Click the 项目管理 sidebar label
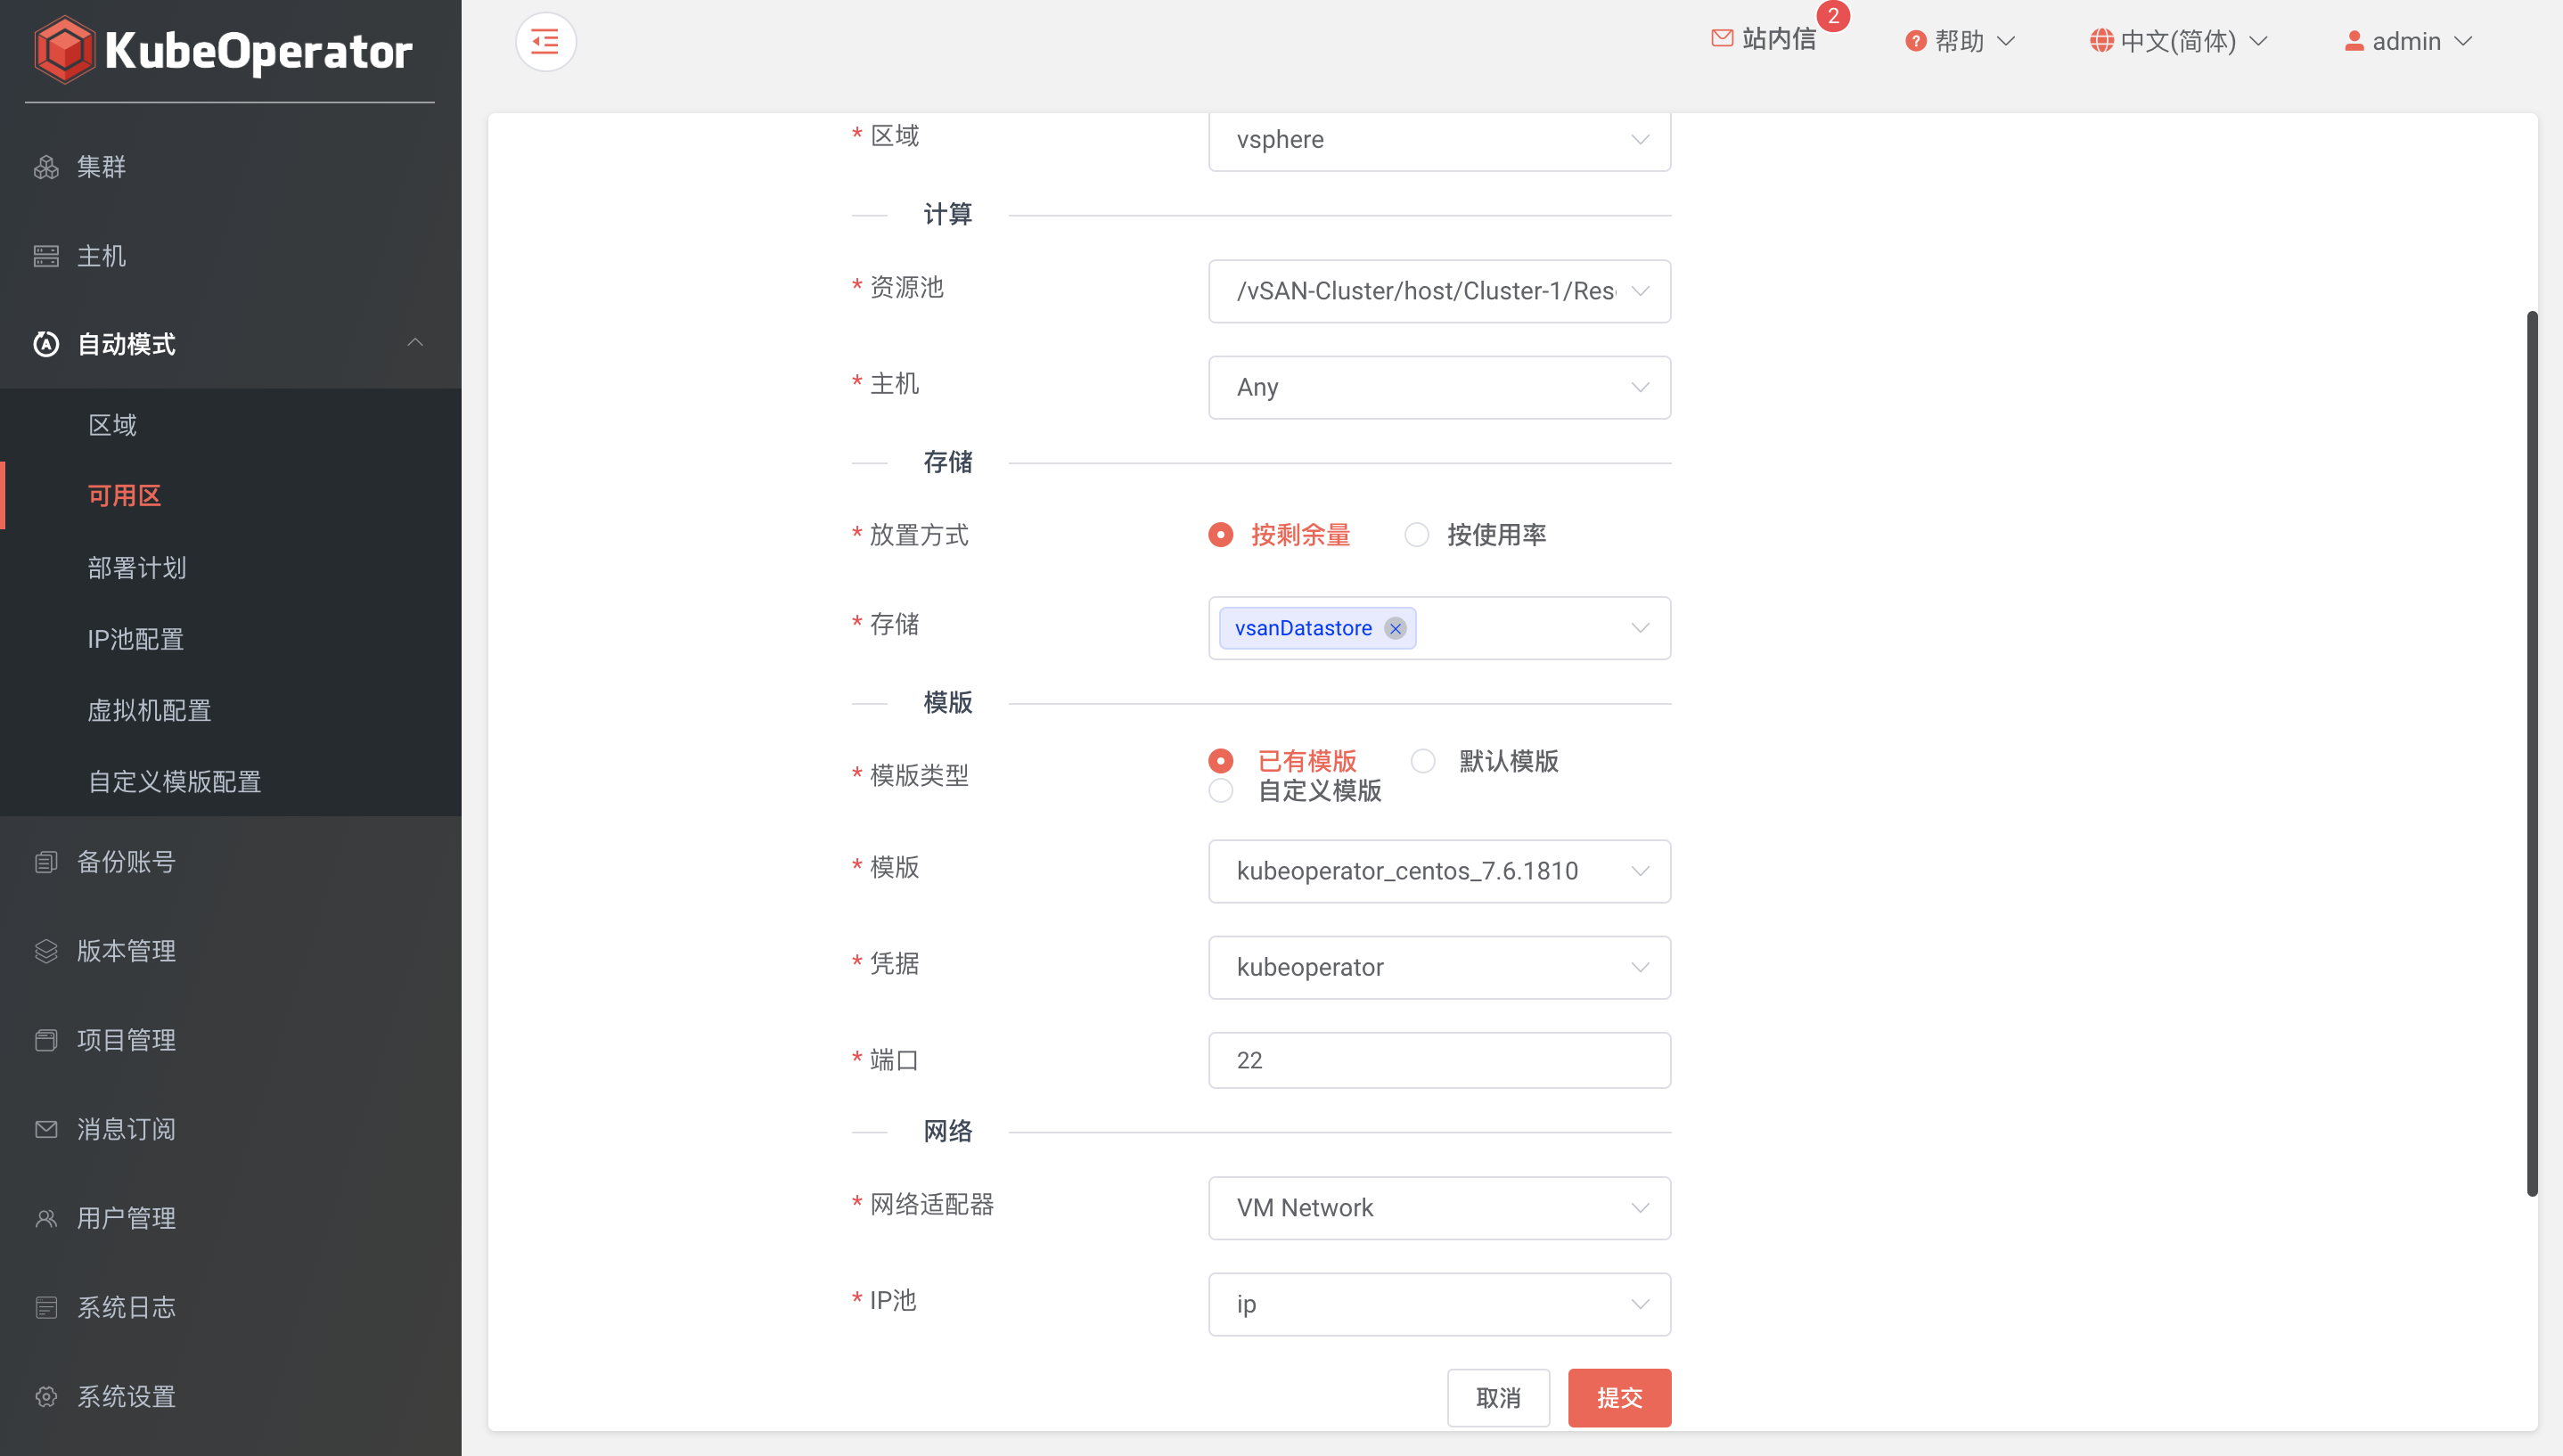Image resolution: width=2563 pixels, height=1456 pixels. (127, 1040)
